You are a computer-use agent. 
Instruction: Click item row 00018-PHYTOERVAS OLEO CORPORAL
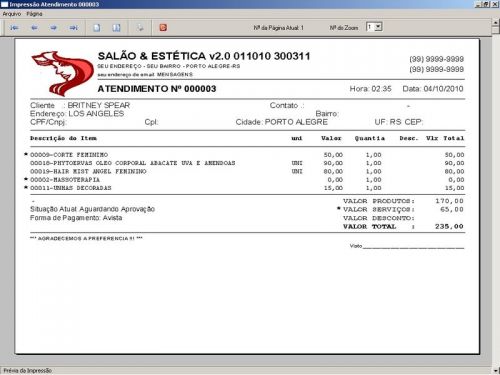(x=247, y=163)
